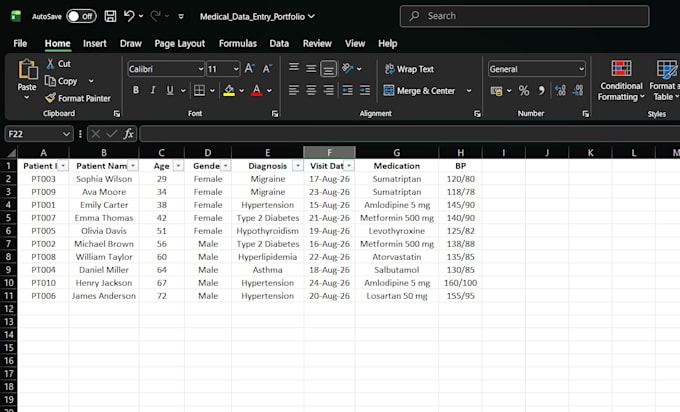This screenshot has width=680, height=412.
Task: Switch to the View tab
Action: click(355, 43)
